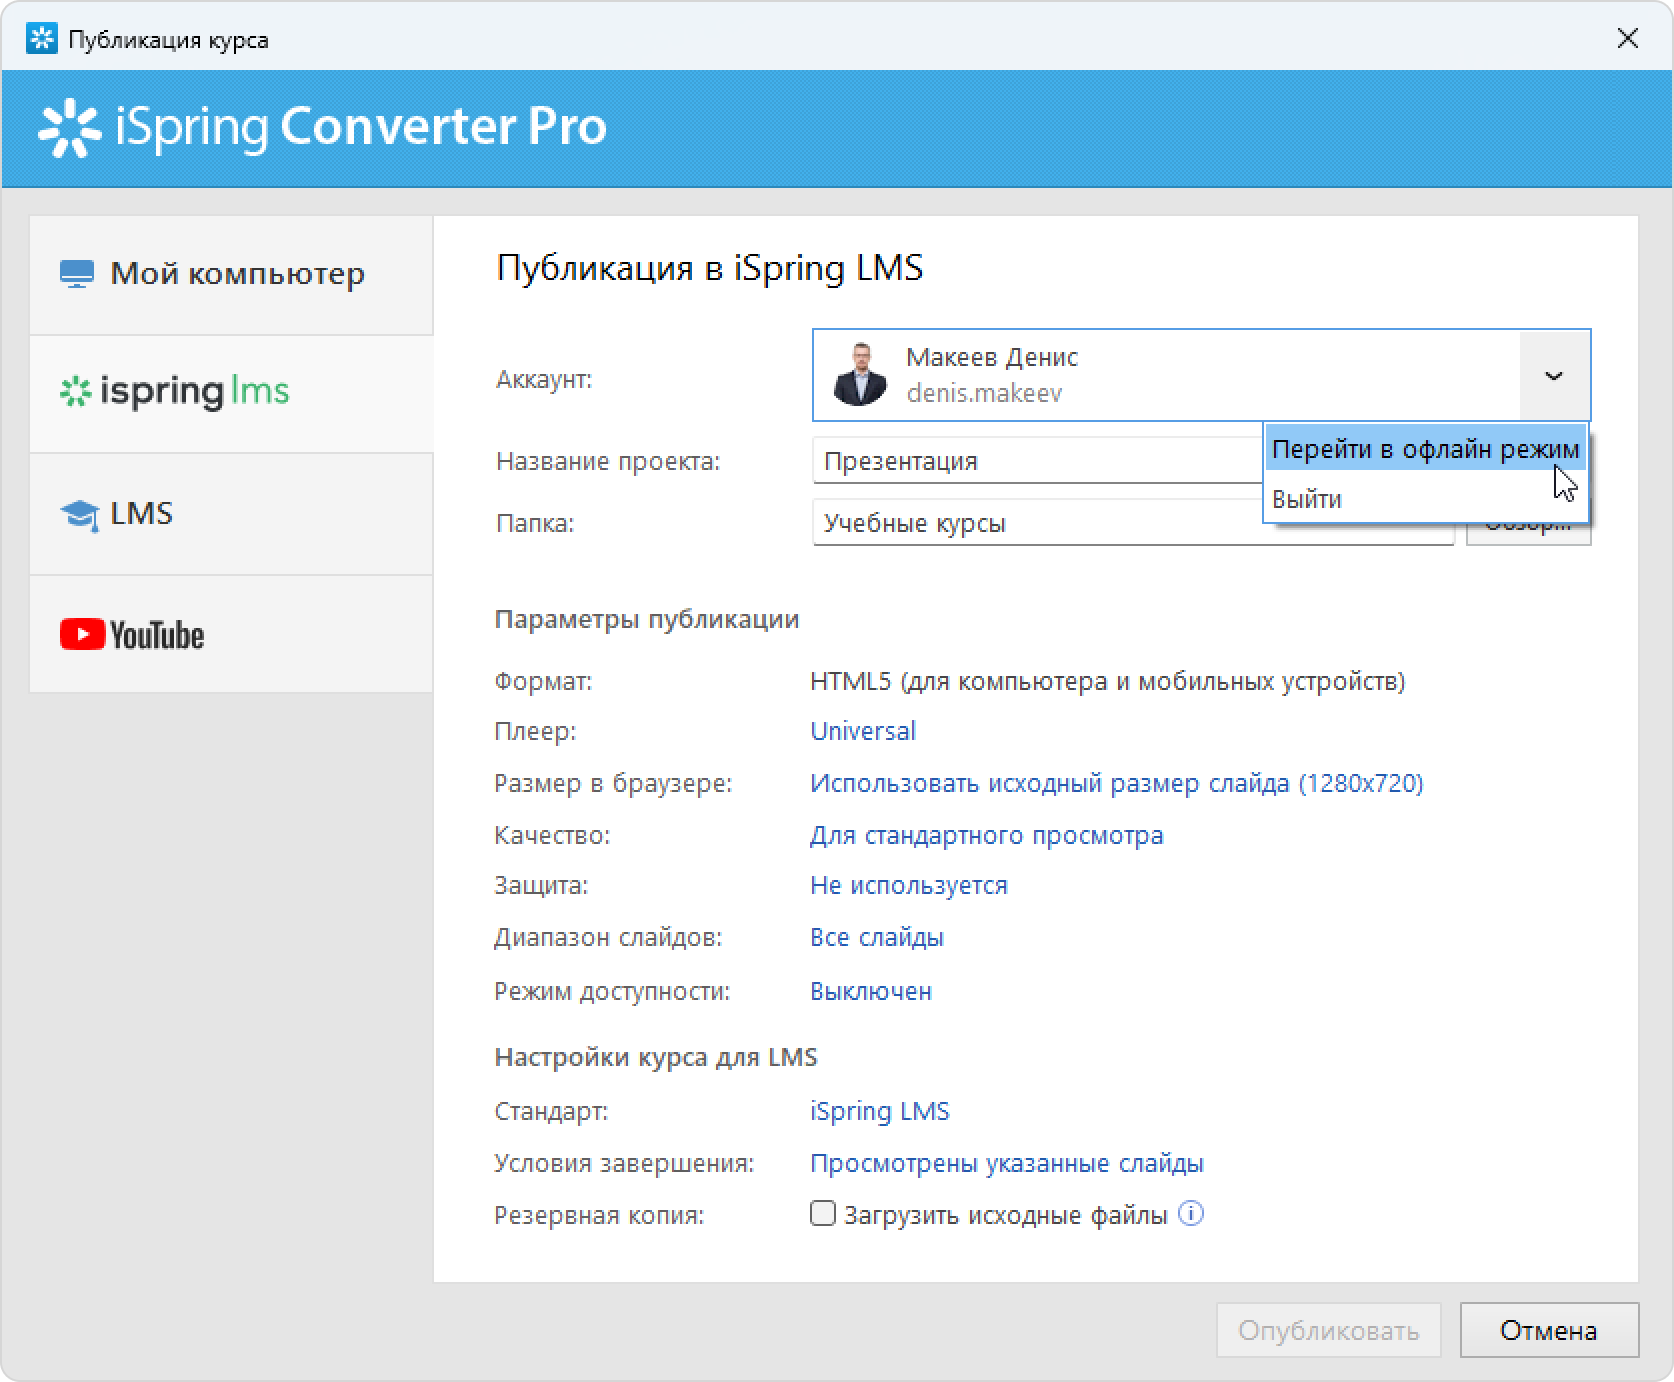Open the YouTube publishing tab
The width and height of the screenshot is (1674, 1382).
pyautogui.click(x=231, y=634)
